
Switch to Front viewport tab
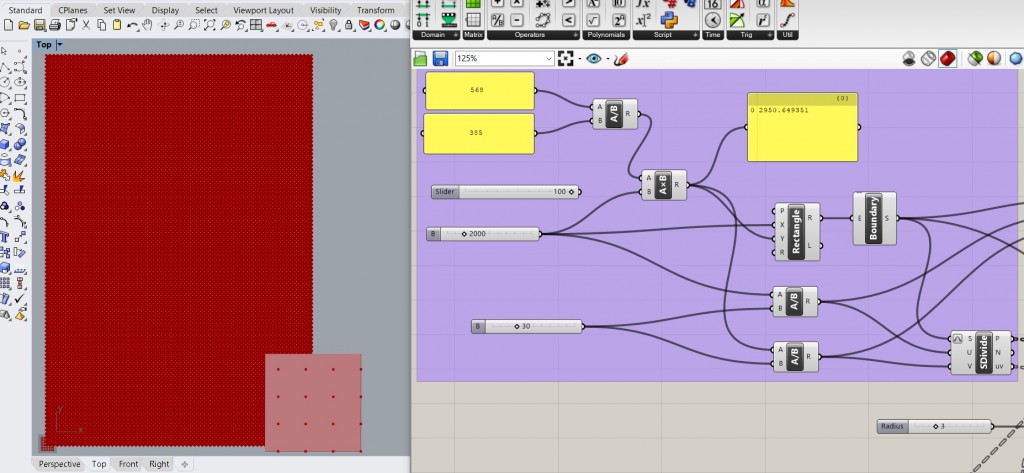pos(128,464)
